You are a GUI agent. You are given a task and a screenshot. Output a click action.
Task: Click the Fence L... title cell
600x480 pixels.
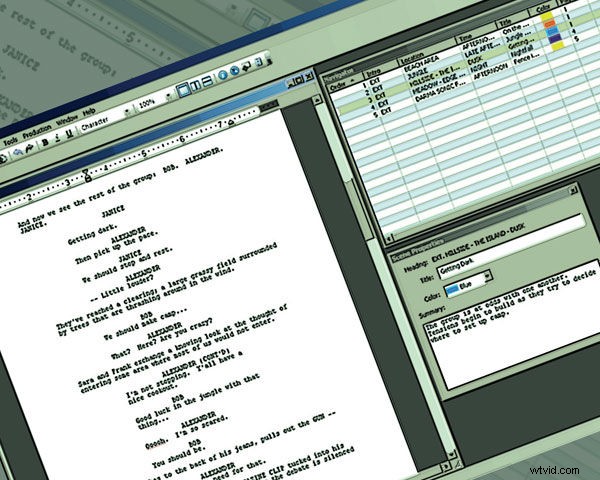click(x=529, y=58)
